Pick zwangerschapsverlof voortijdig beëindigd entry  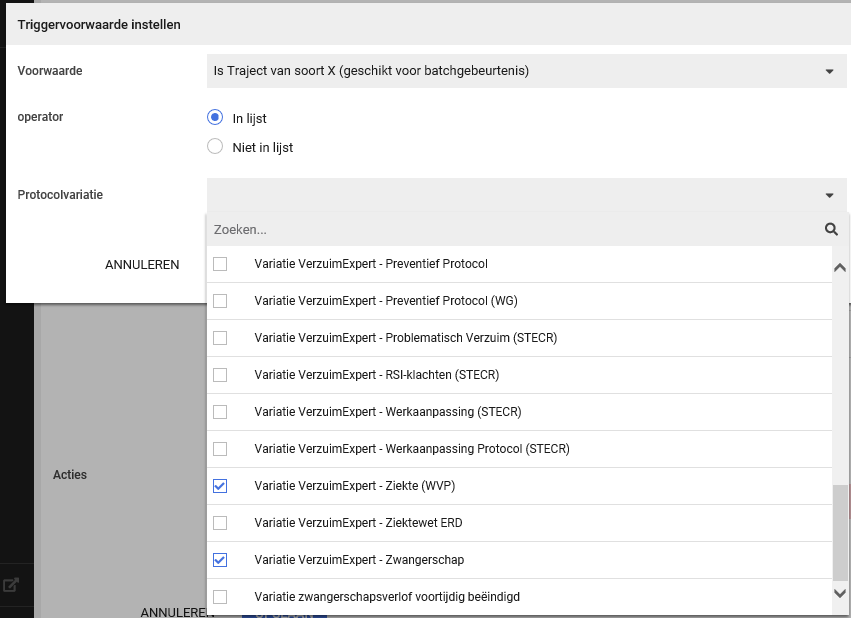(x=387, y=597)
